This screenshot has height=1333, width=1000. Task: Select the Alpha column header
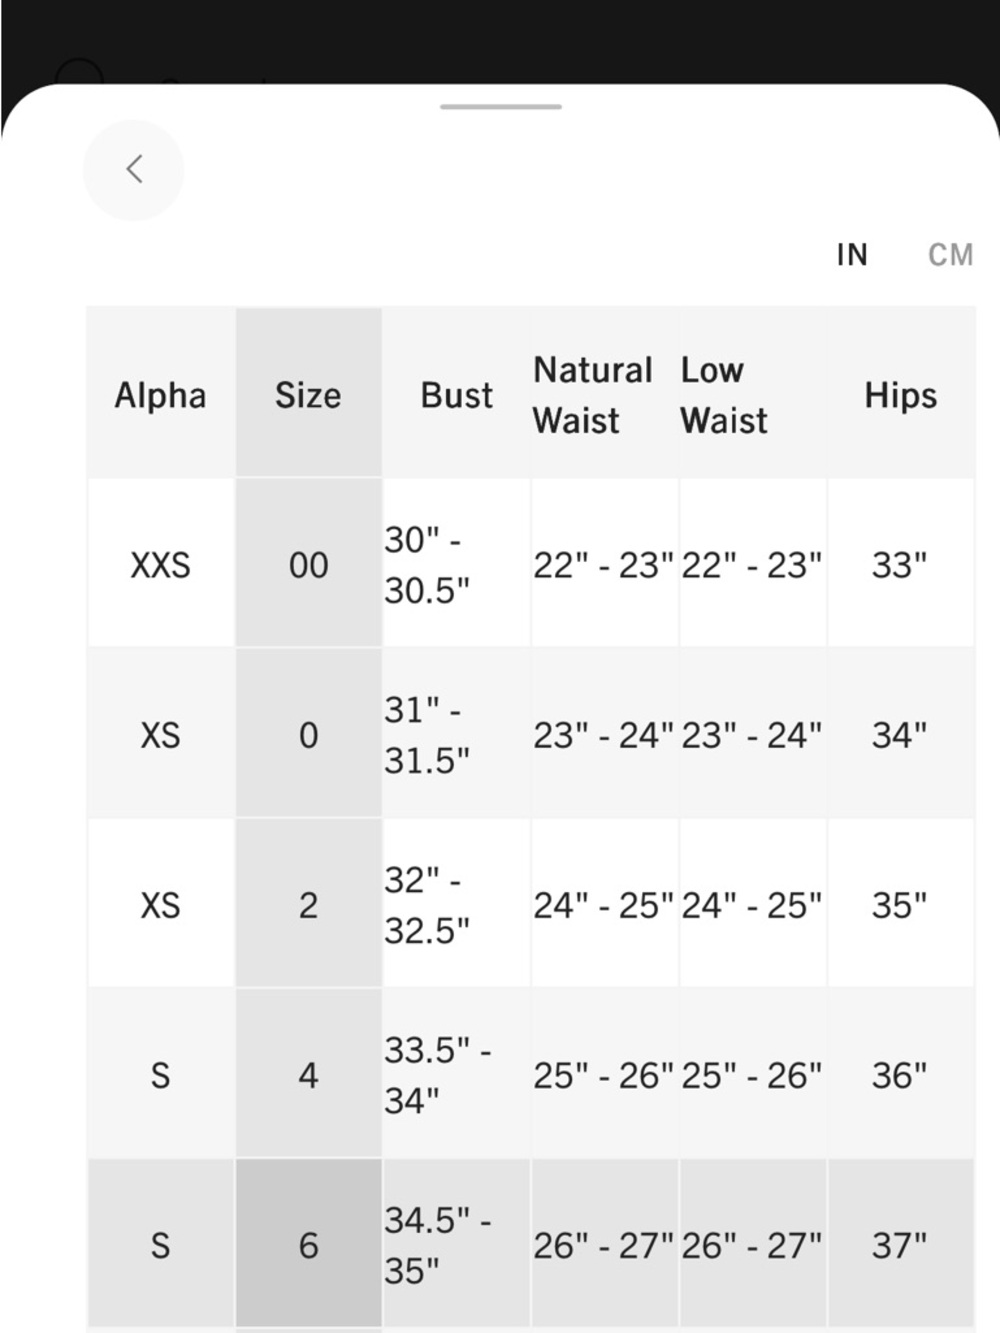[x=161, y=393]
